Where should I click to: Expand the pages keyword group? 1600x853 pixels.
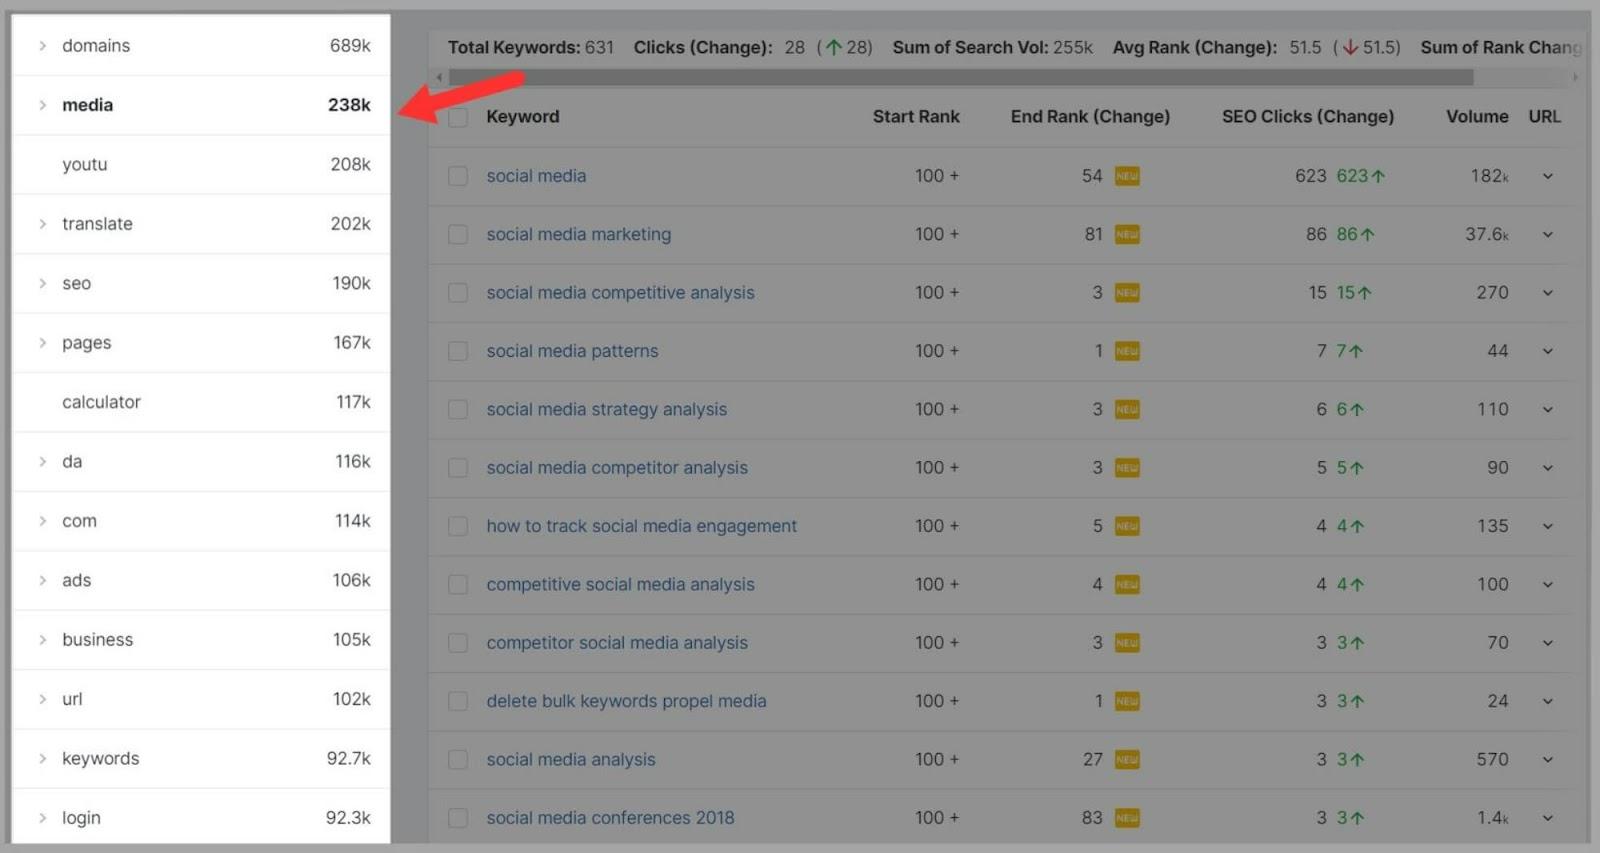[43, 343]
